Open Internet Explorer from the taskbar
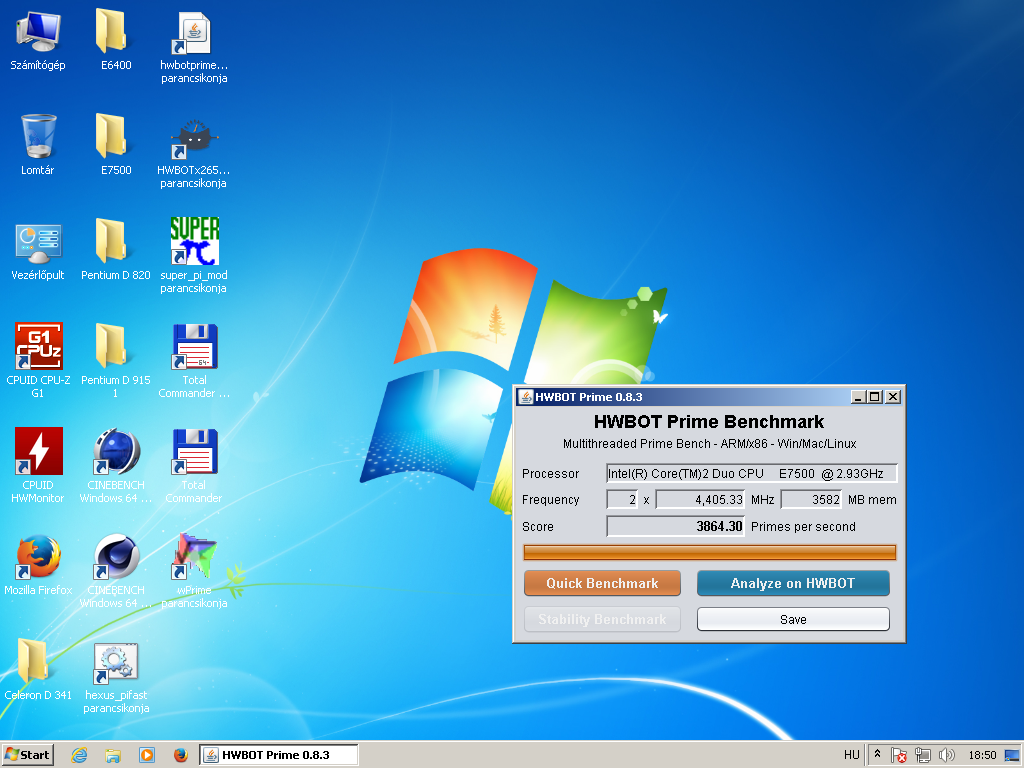The image size is (1024, 768). [79, 755]
